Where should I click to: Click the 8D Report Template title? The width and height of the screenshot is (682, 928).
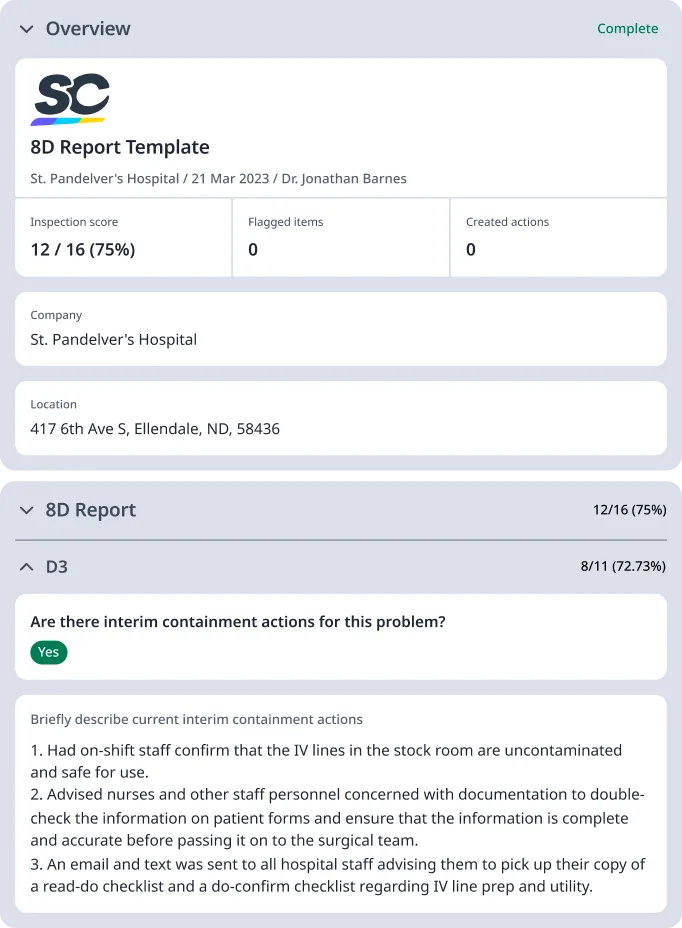[119, 147]
